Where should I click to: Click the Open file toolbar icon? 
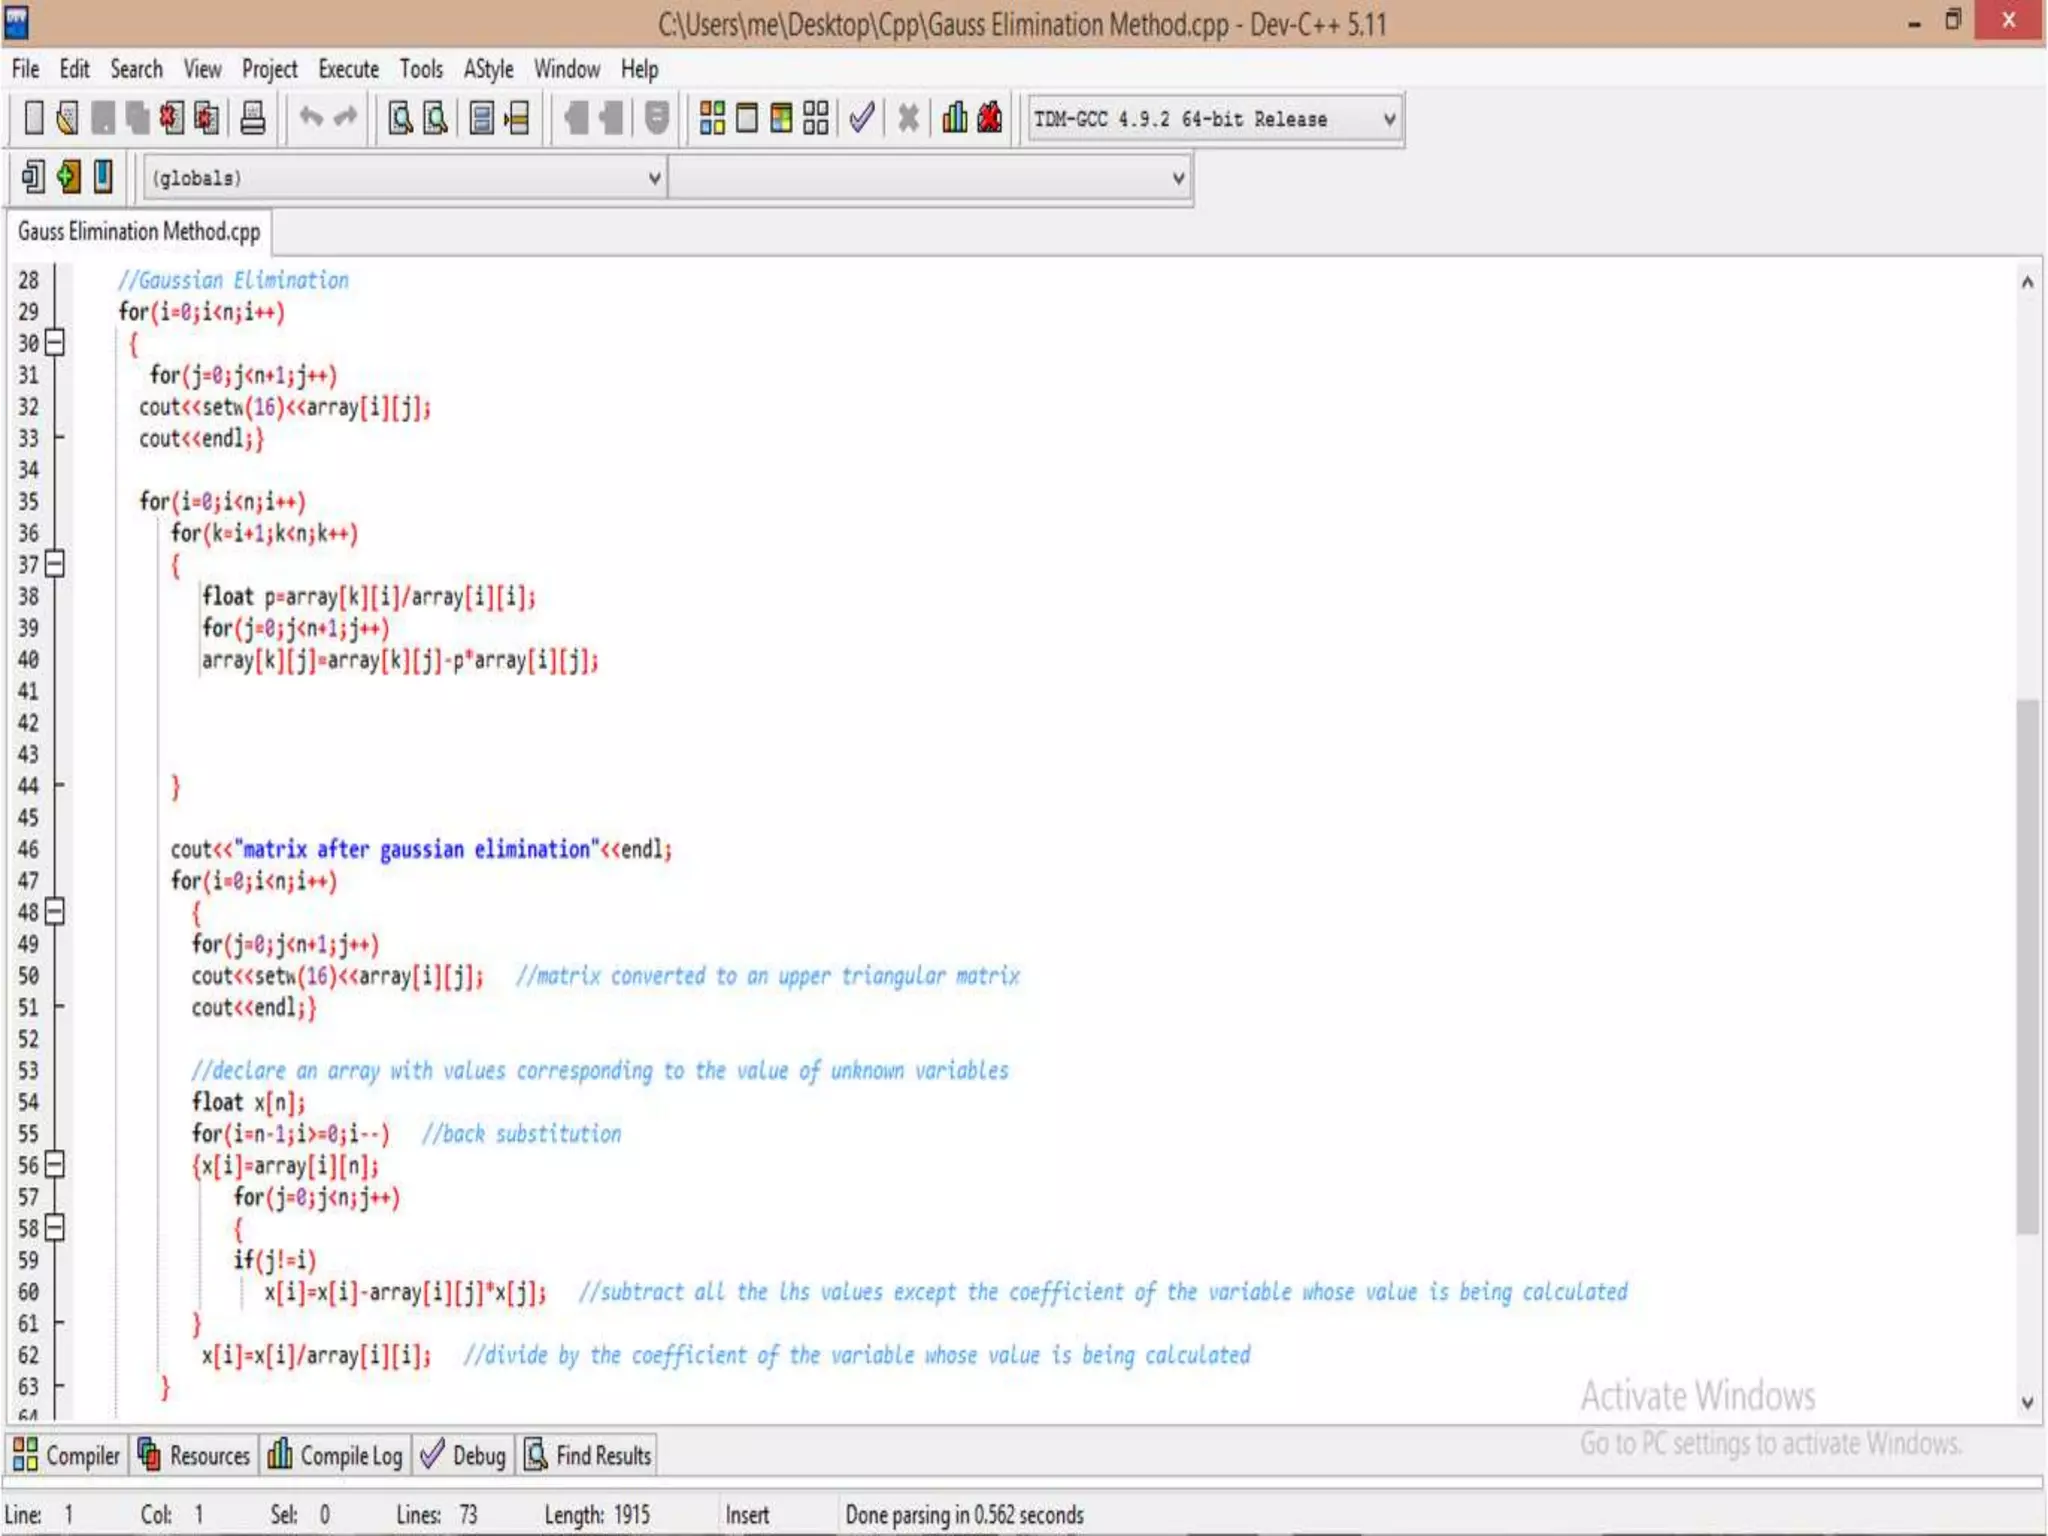[67, 118]
